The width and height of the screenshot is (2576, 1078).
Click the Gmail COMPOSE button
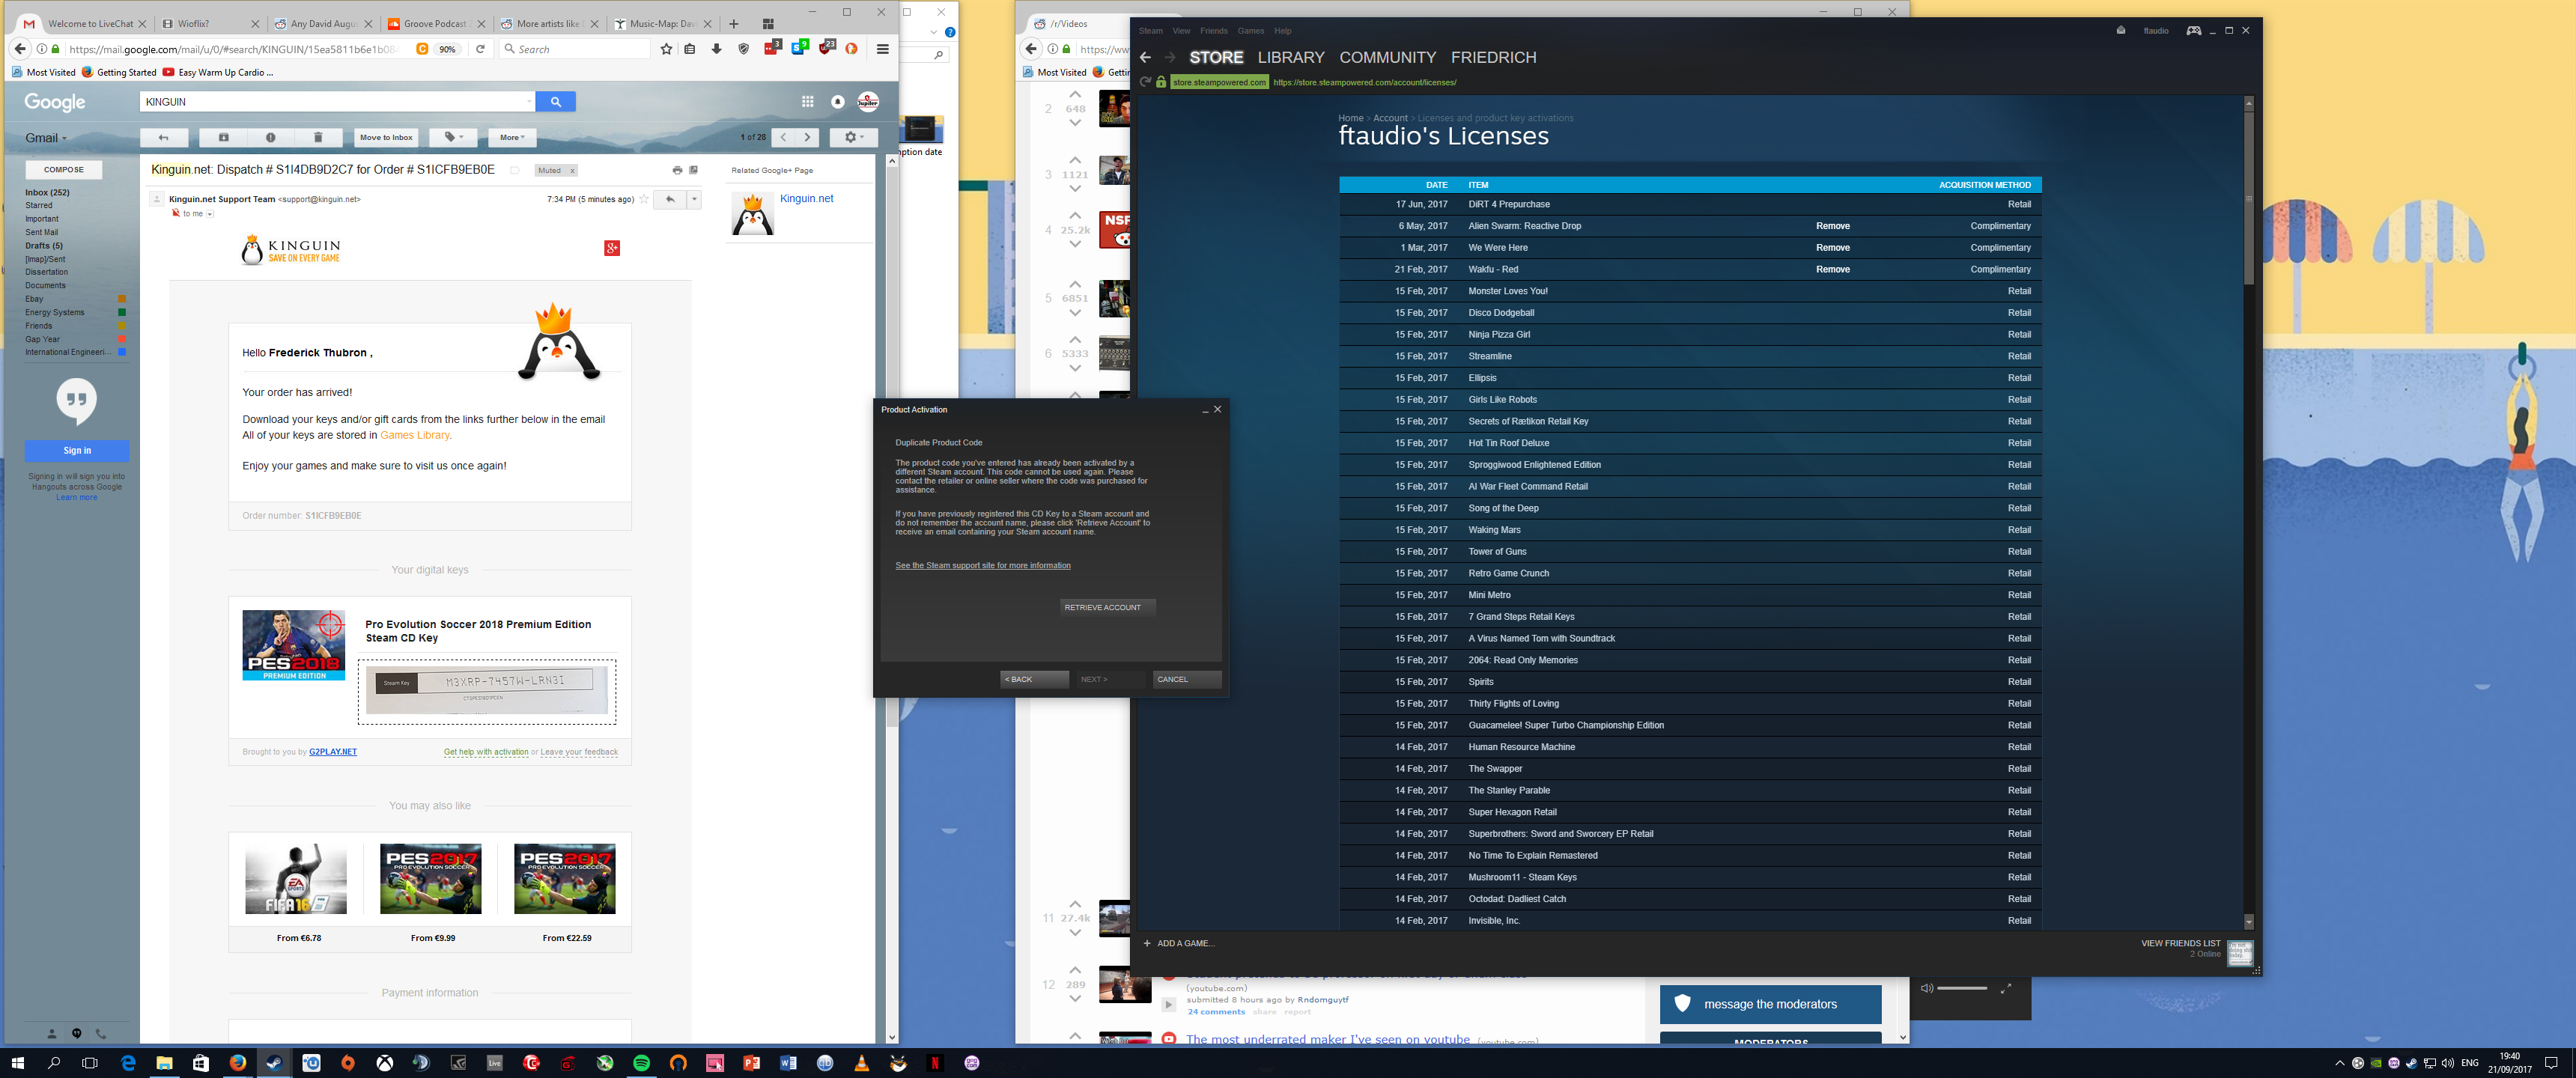tap(64, 170)
